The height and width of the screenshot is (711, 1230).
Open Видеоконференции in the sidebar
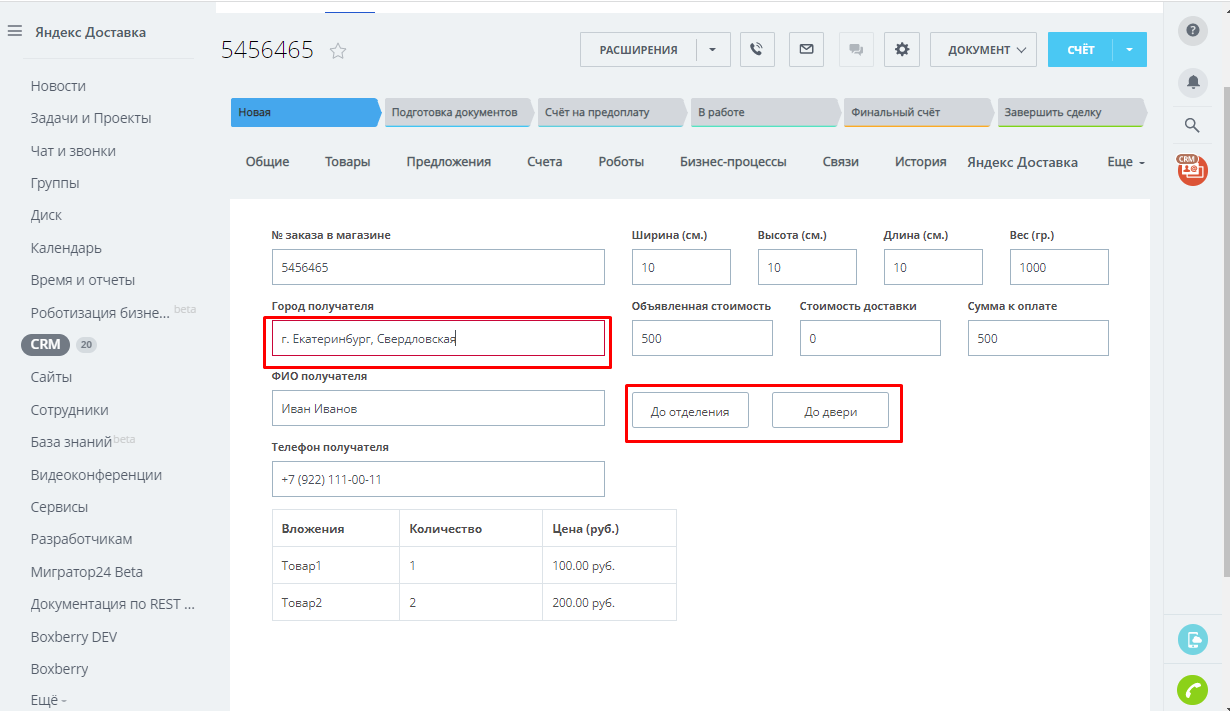point(96,475)
